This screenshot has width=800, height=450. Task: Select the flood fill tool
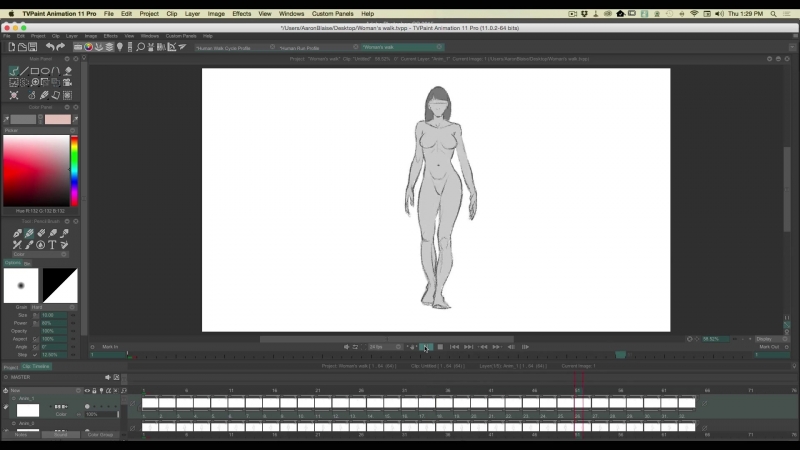point(67,71)
